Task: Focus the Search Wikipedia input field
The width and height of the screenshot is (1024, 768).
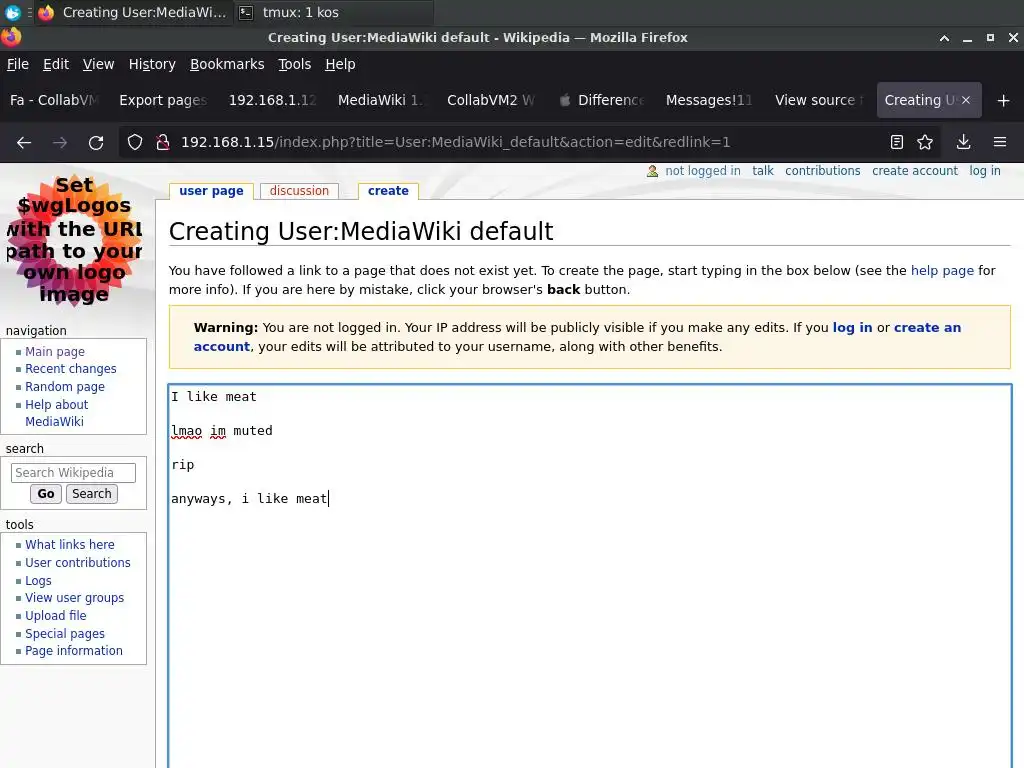Action: coord(73,473)
